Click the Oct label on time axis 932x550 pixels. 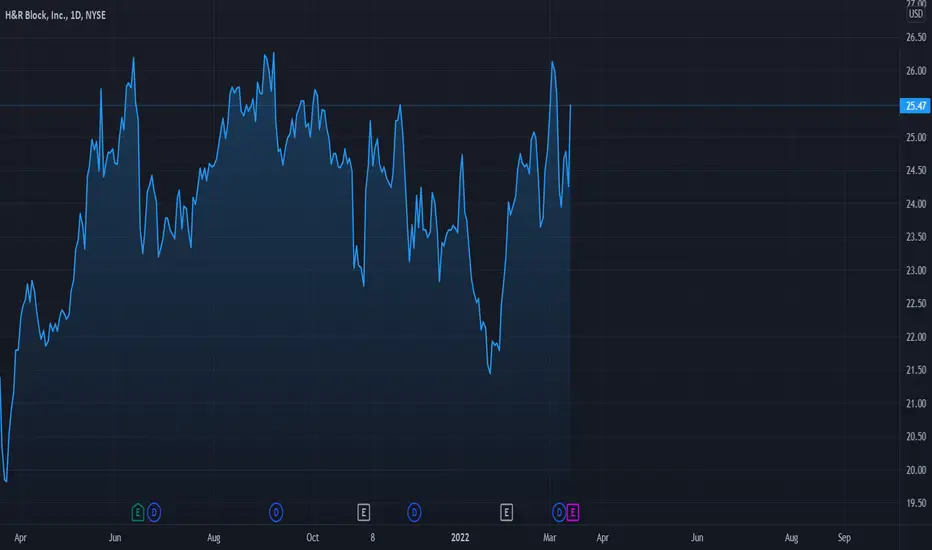tap(313, 538)
